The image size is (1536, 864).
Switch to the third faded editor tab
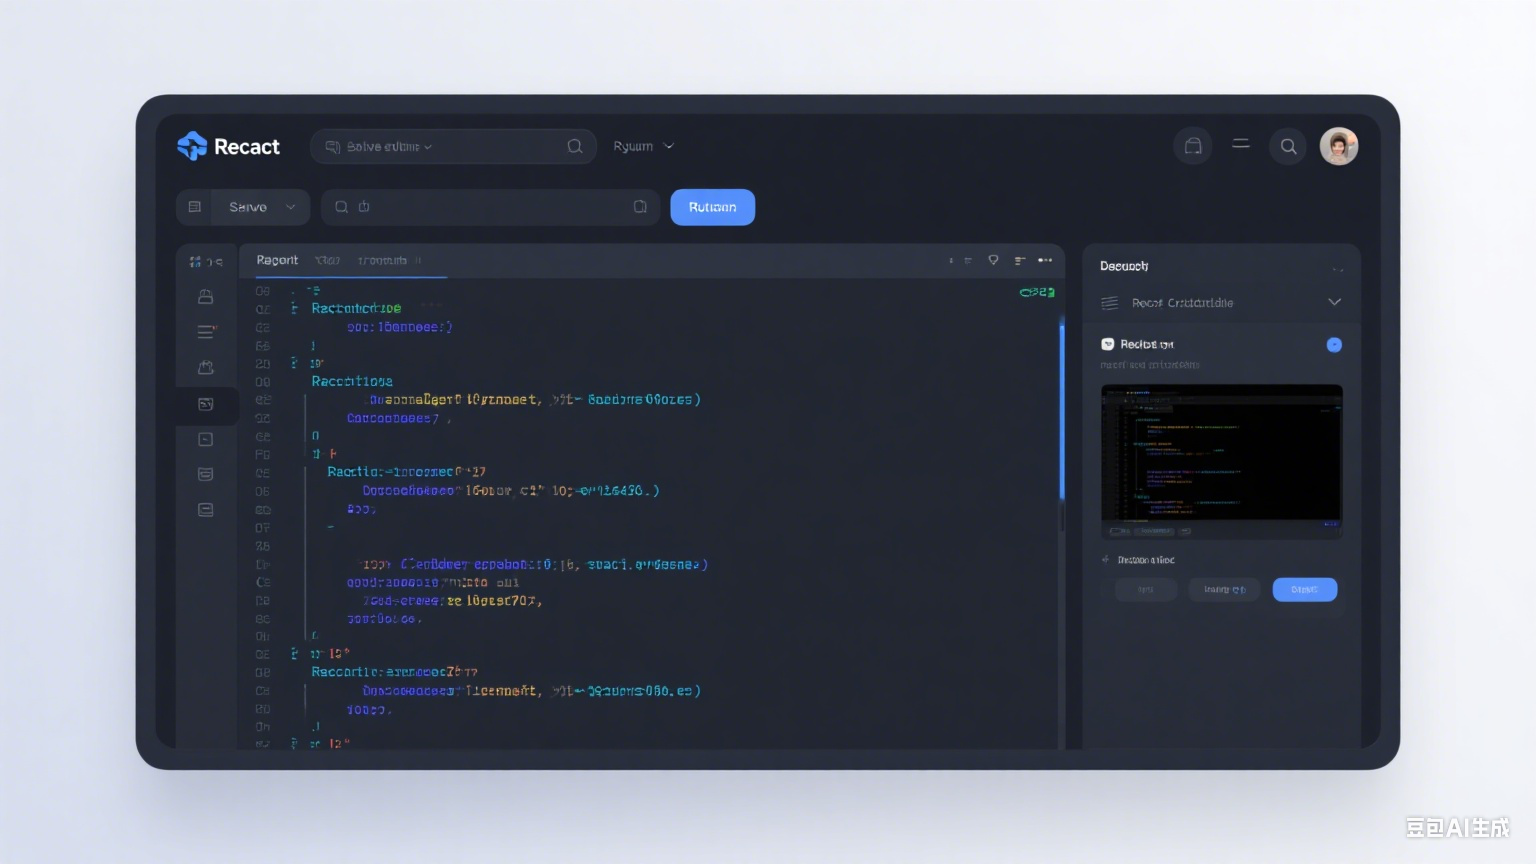pyautogui.click(x=383, y=260)
